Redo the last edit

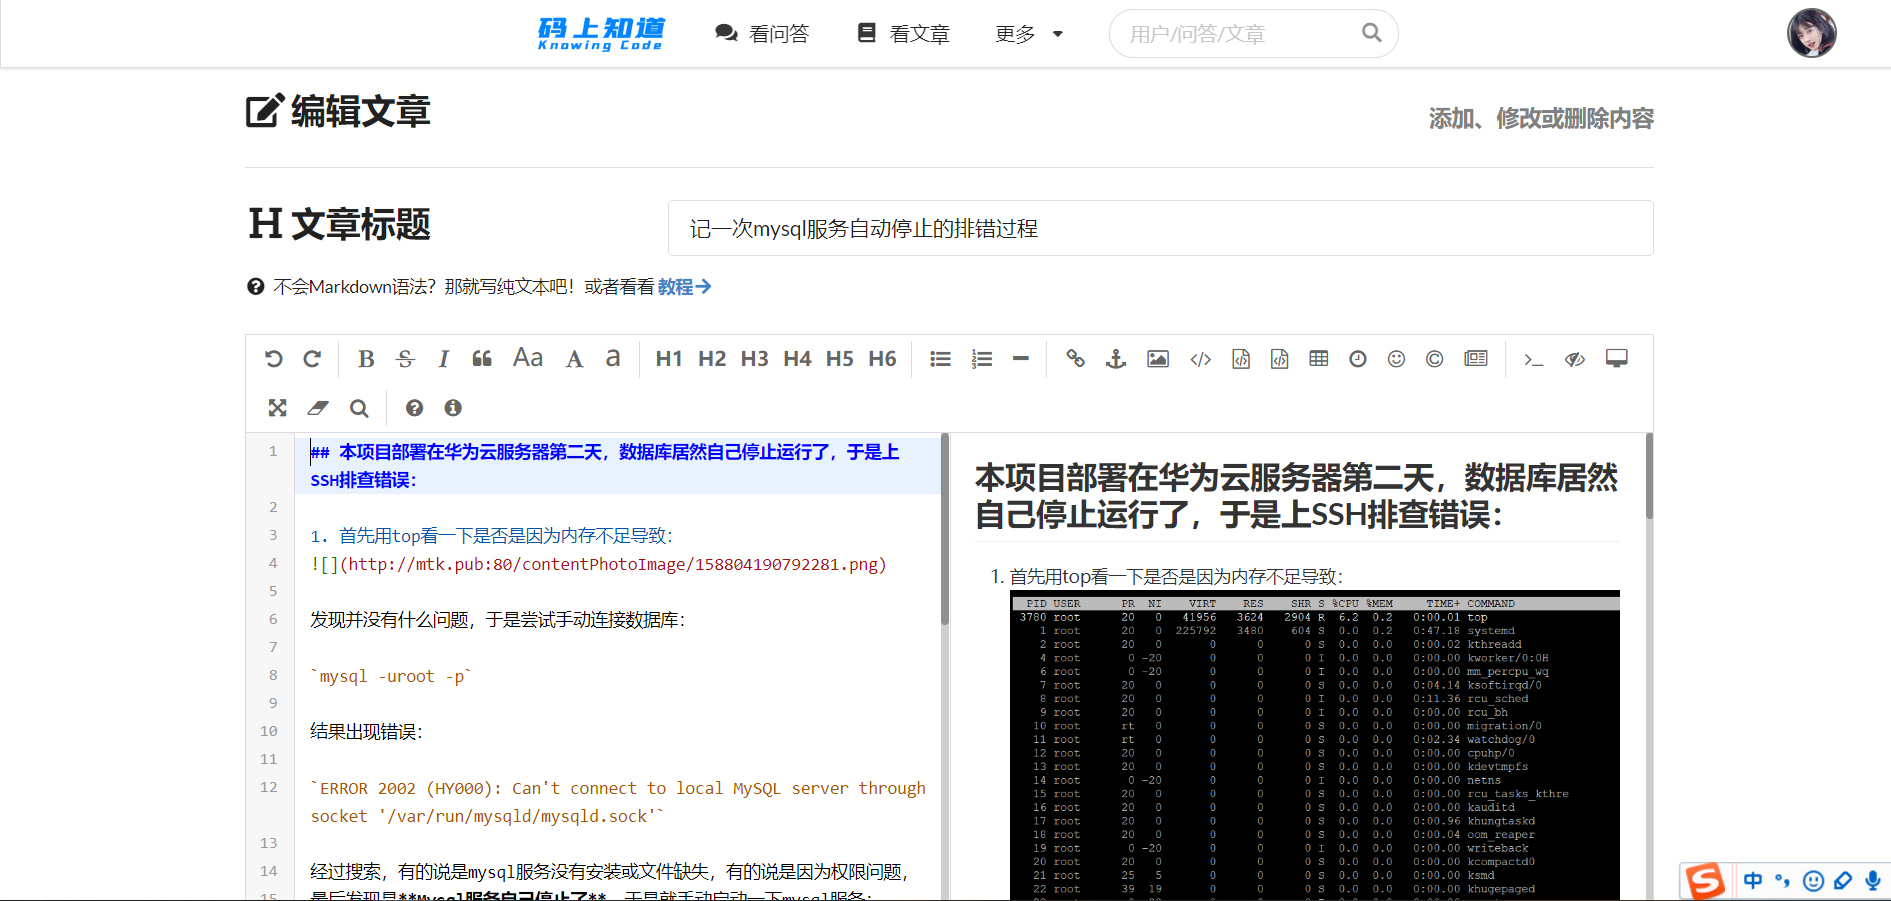click(312, 358)
